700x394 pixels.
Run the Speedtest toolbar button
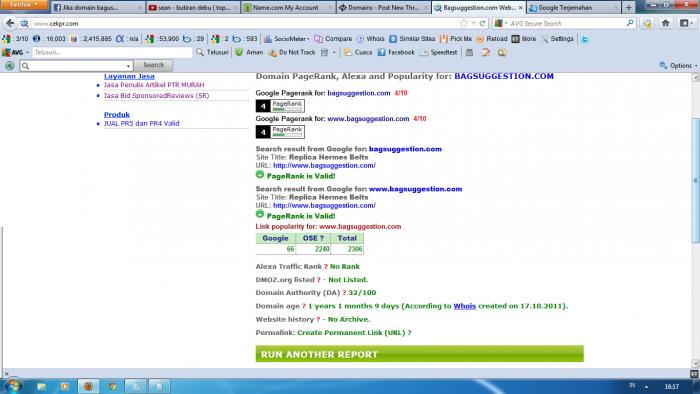(x=438, y=53)
